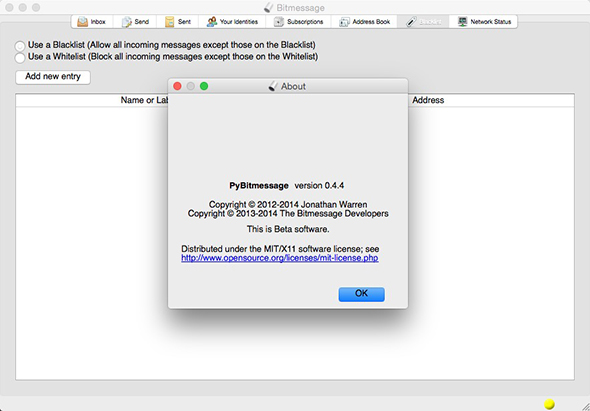This screenshot has width=590, height=411.
Task: Select the Blacklist tab
Action: click(x=424, y=22)
